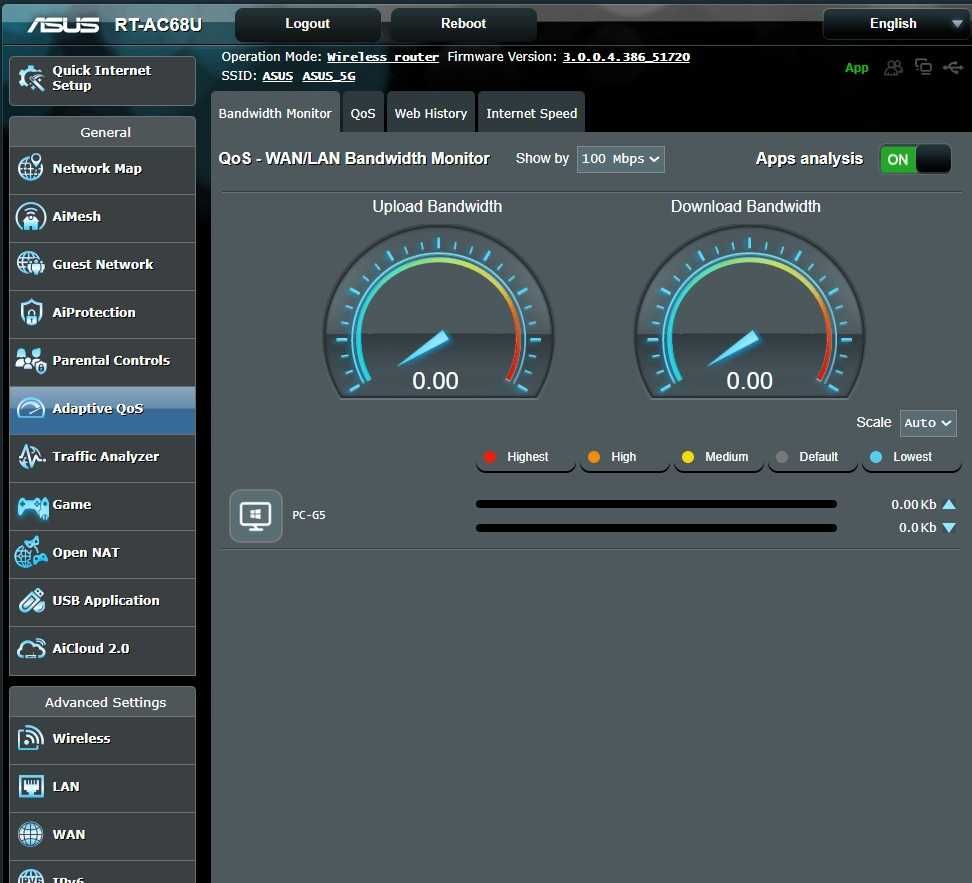Click the USB status icon
972x883 pixels.
pos(953,67)
